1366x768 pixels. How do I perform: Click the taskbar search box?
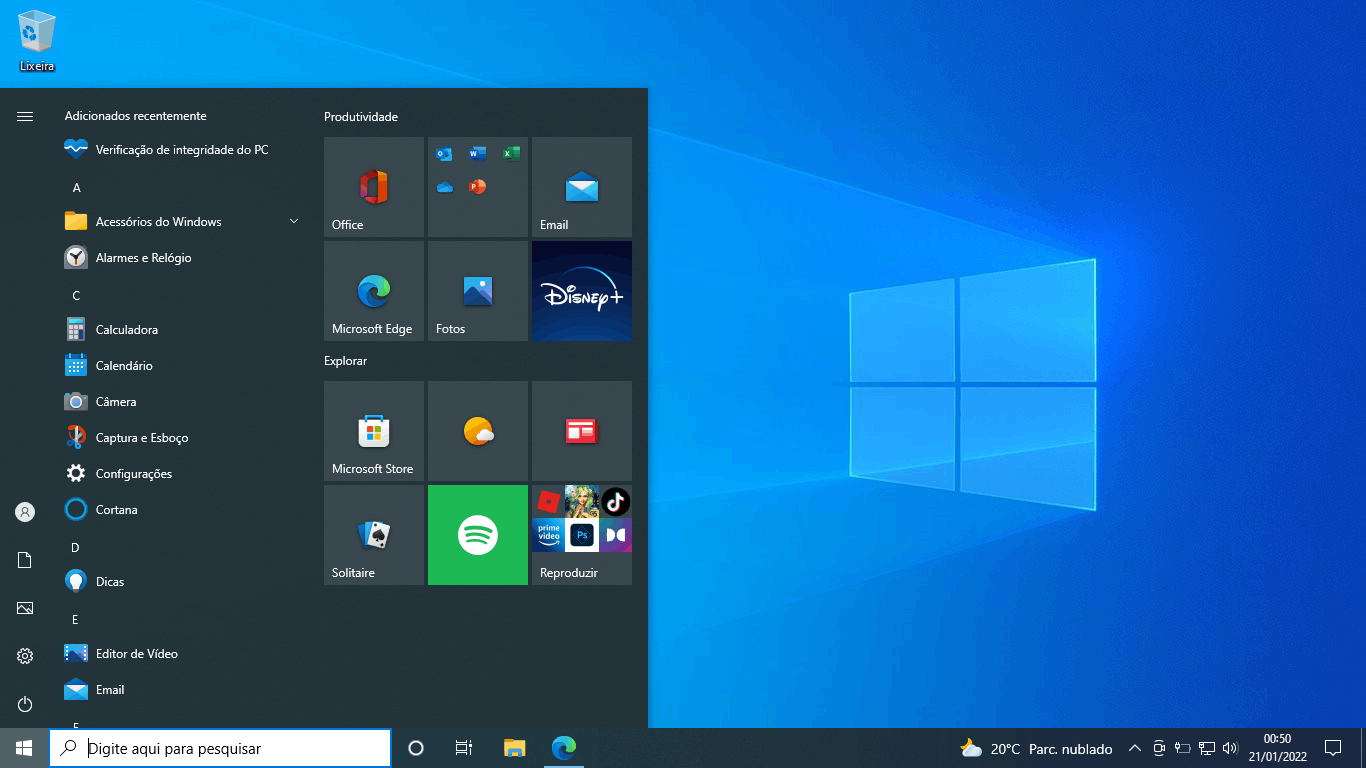220,748
